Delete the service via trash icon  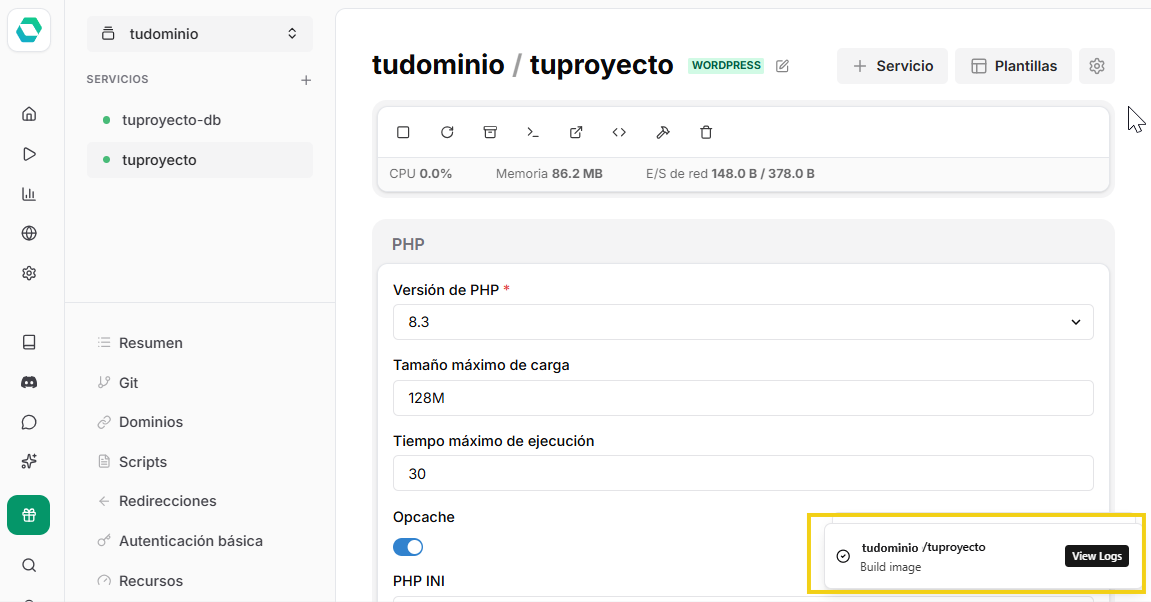coord(706,132)
